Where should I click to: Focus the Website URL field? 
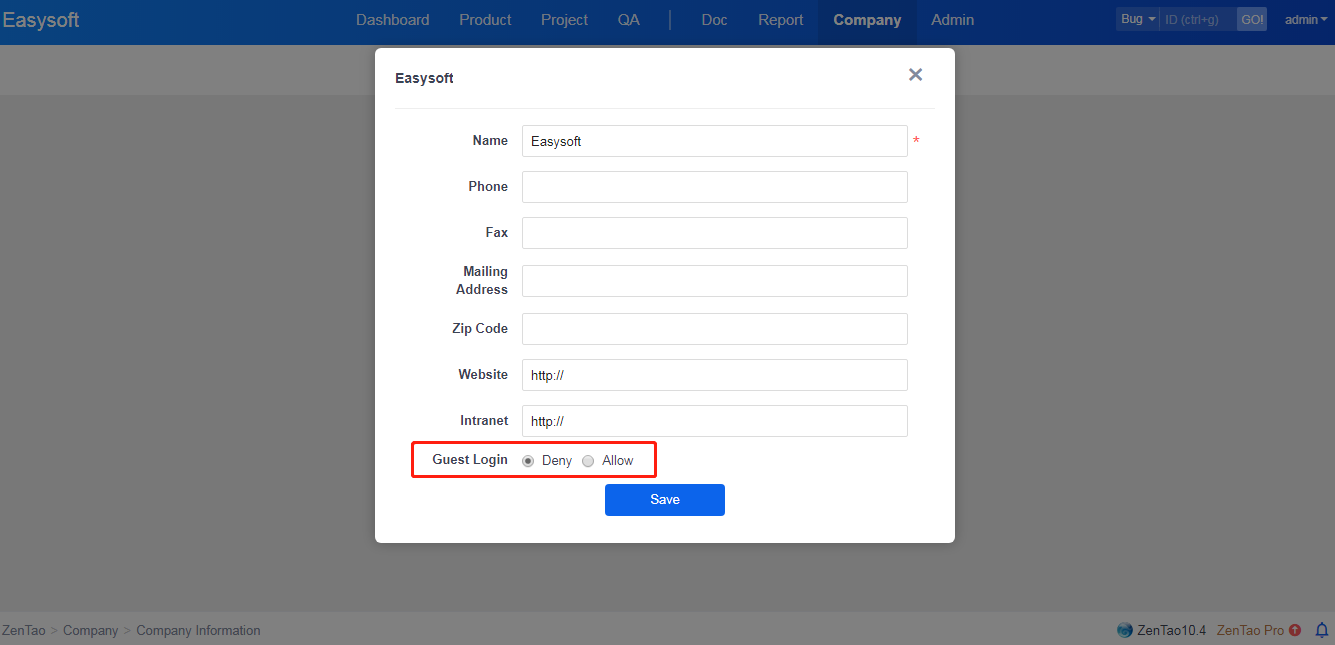tap(714, 375)
